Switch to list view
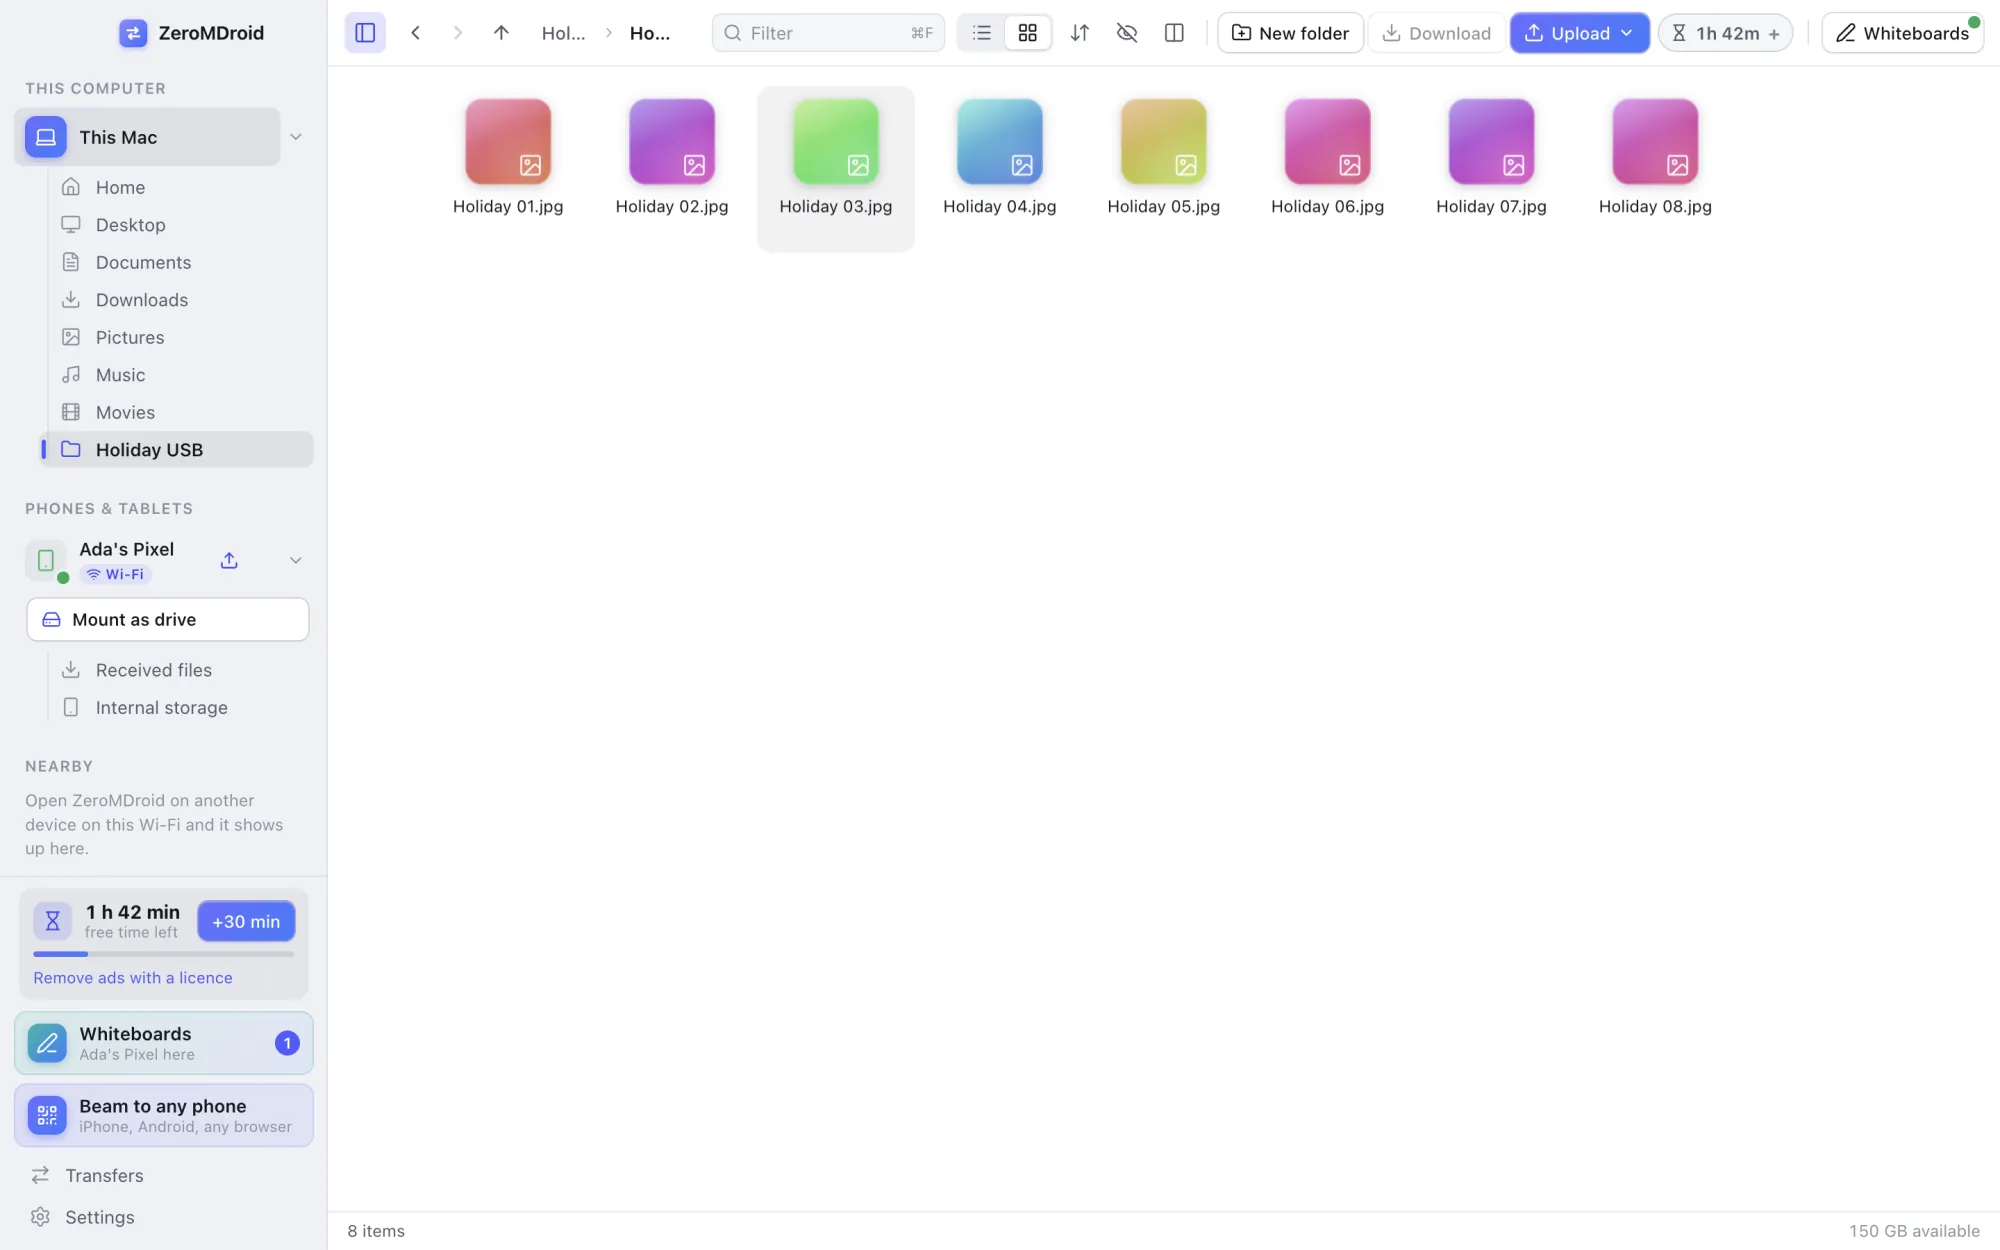Viewport: 2000px width, 1250px height. pos(982,33)
